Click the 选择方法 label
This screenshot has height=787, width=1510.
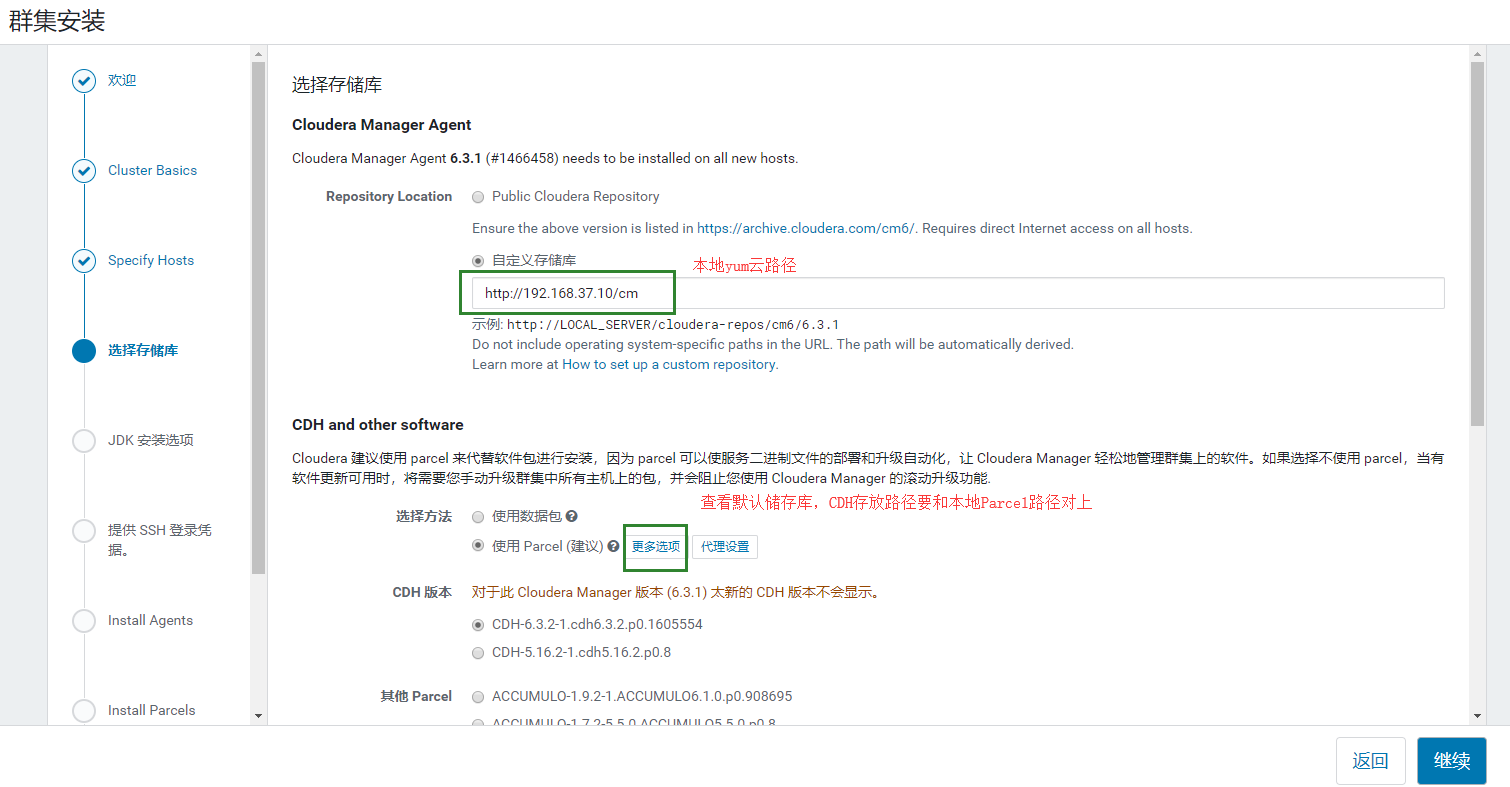point(424,517)
